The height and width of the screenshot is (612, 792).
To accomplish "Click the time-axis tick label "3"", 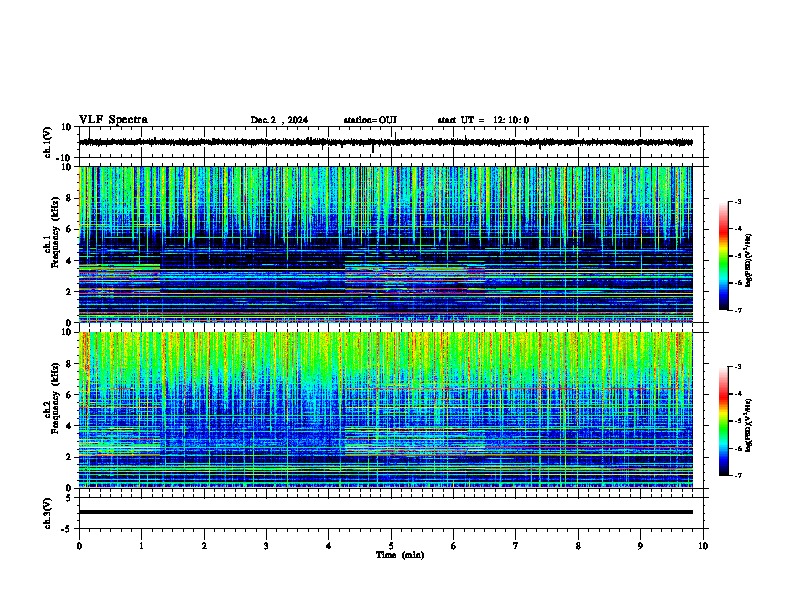I will point(266,546).
